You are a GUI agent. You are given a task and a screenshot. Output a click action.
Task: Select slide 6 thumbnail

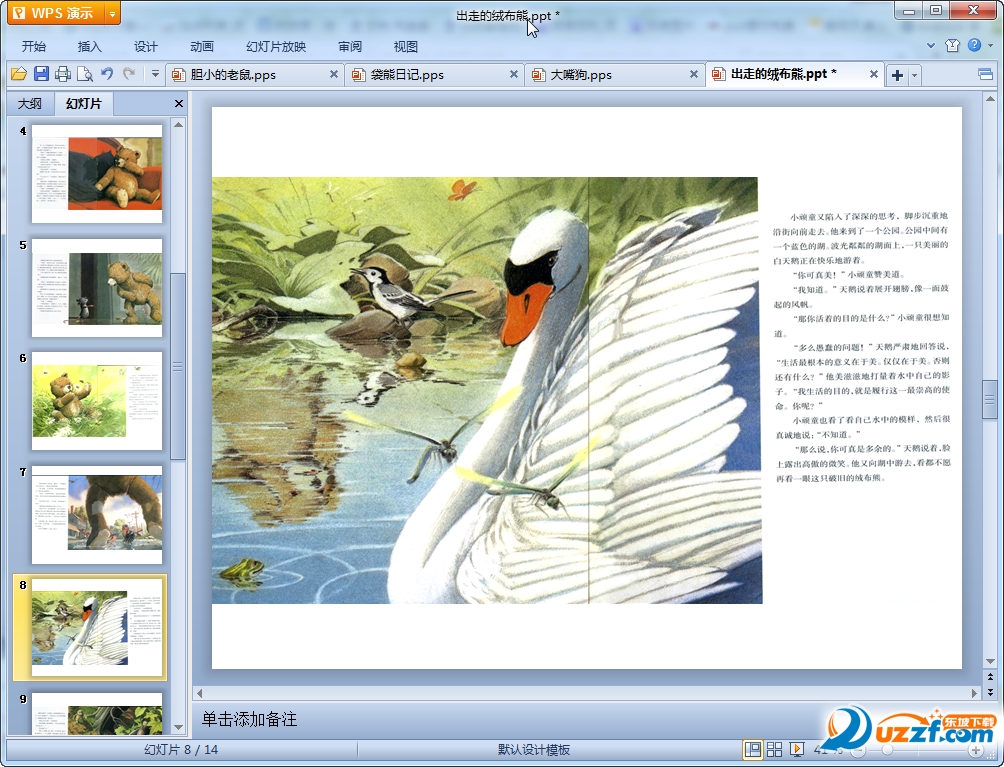pos(97,401)
